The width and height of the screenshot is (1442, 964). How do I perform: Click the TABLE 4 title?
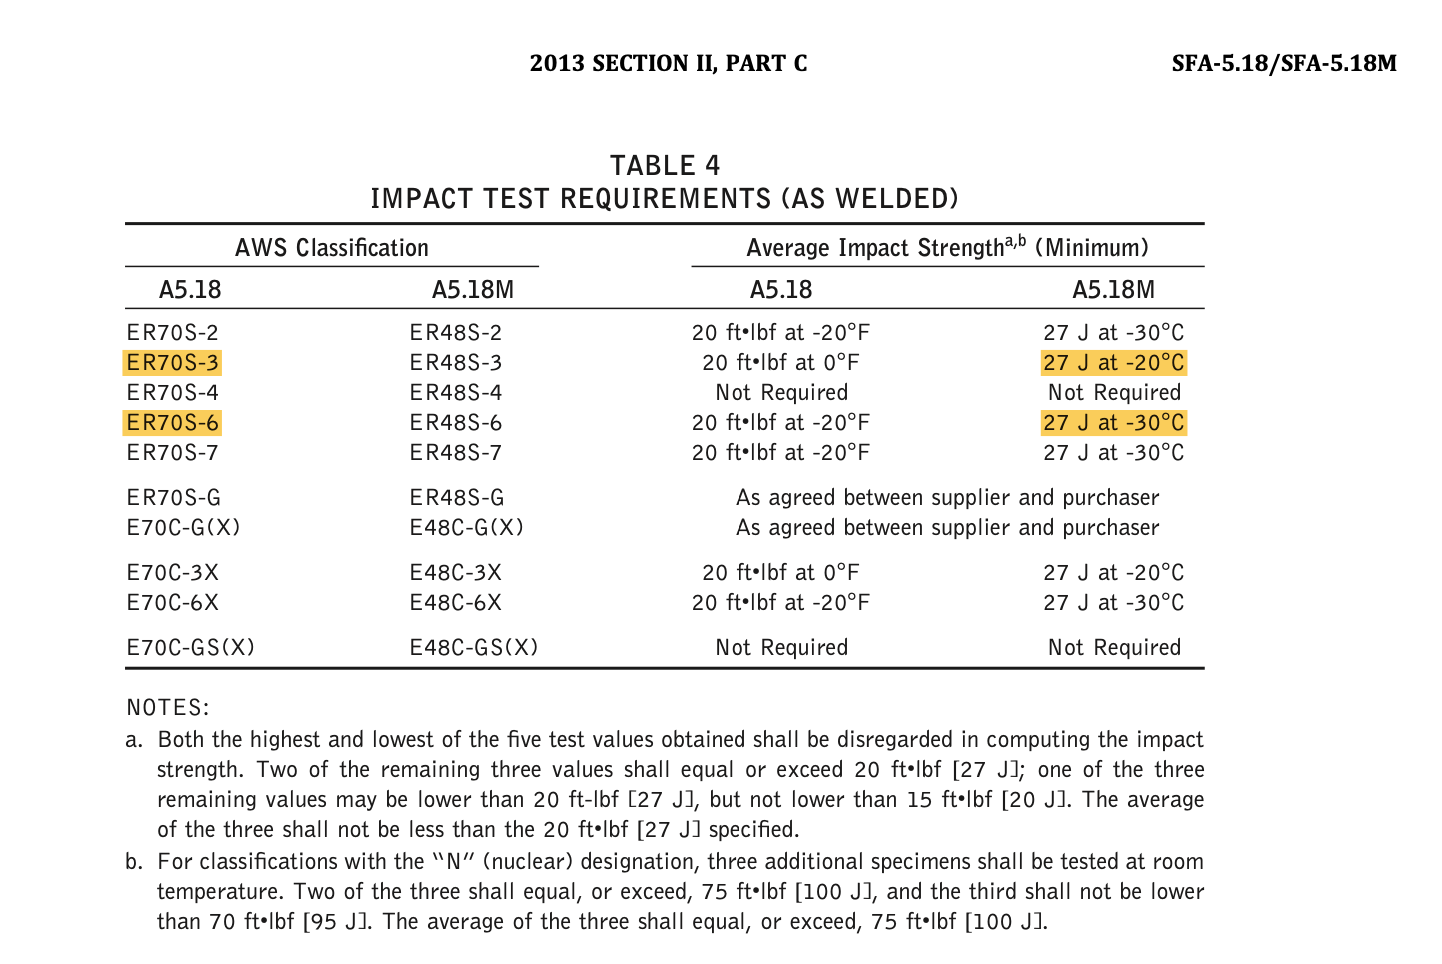[x=665, y=165]
